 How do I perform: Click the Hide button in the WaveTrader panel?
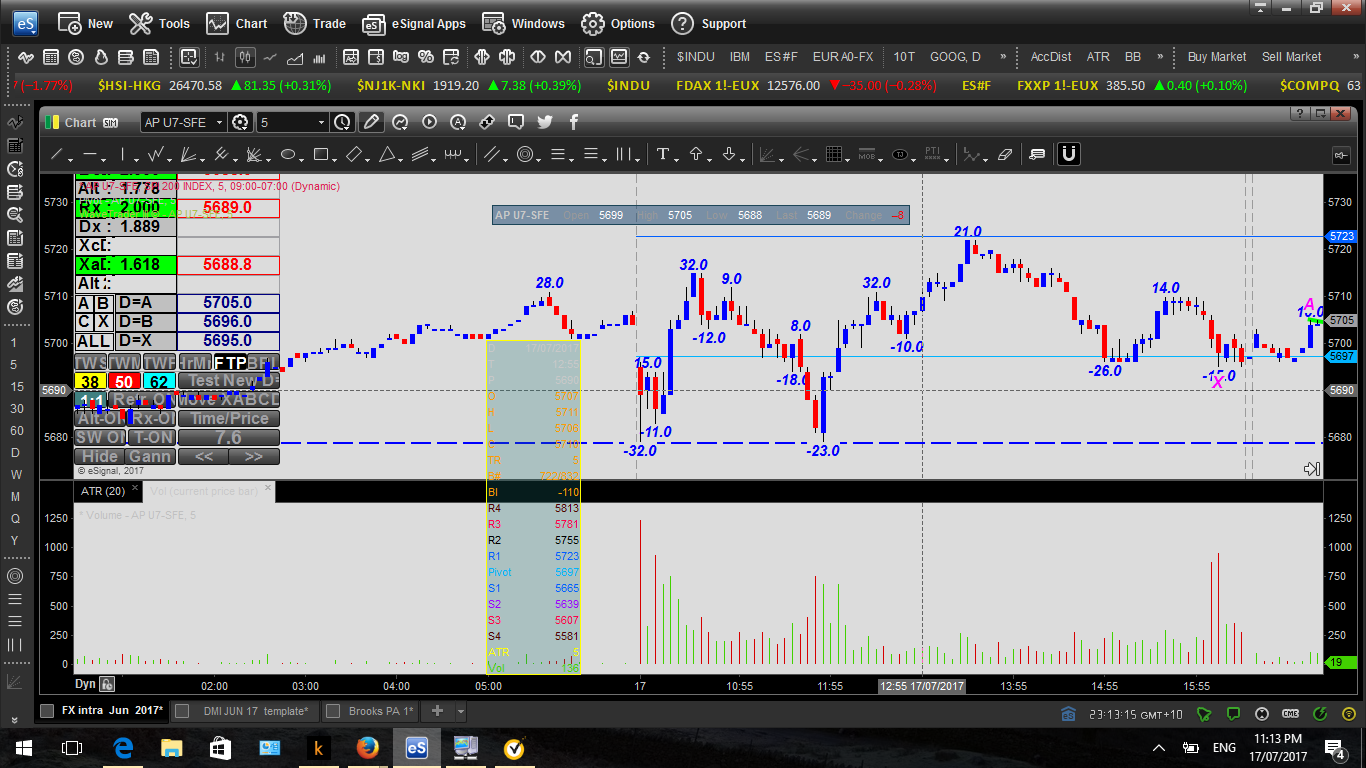[x=99, y=456]
